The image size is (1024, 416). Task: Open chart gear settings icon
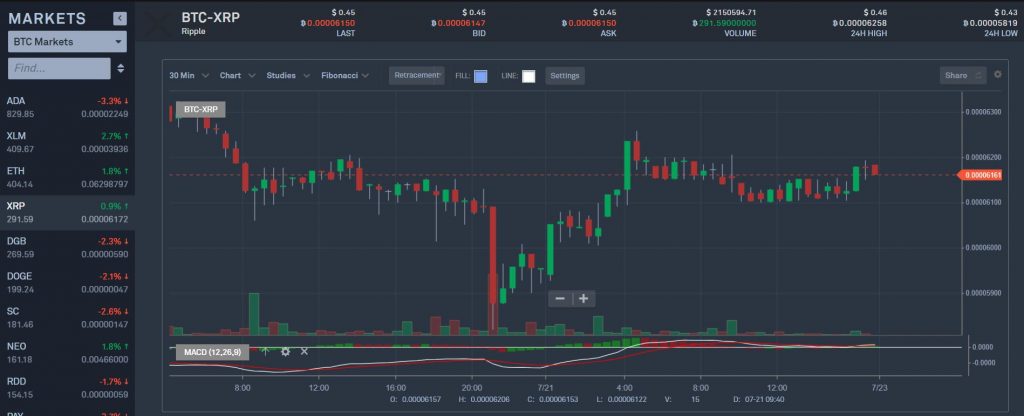997,74
